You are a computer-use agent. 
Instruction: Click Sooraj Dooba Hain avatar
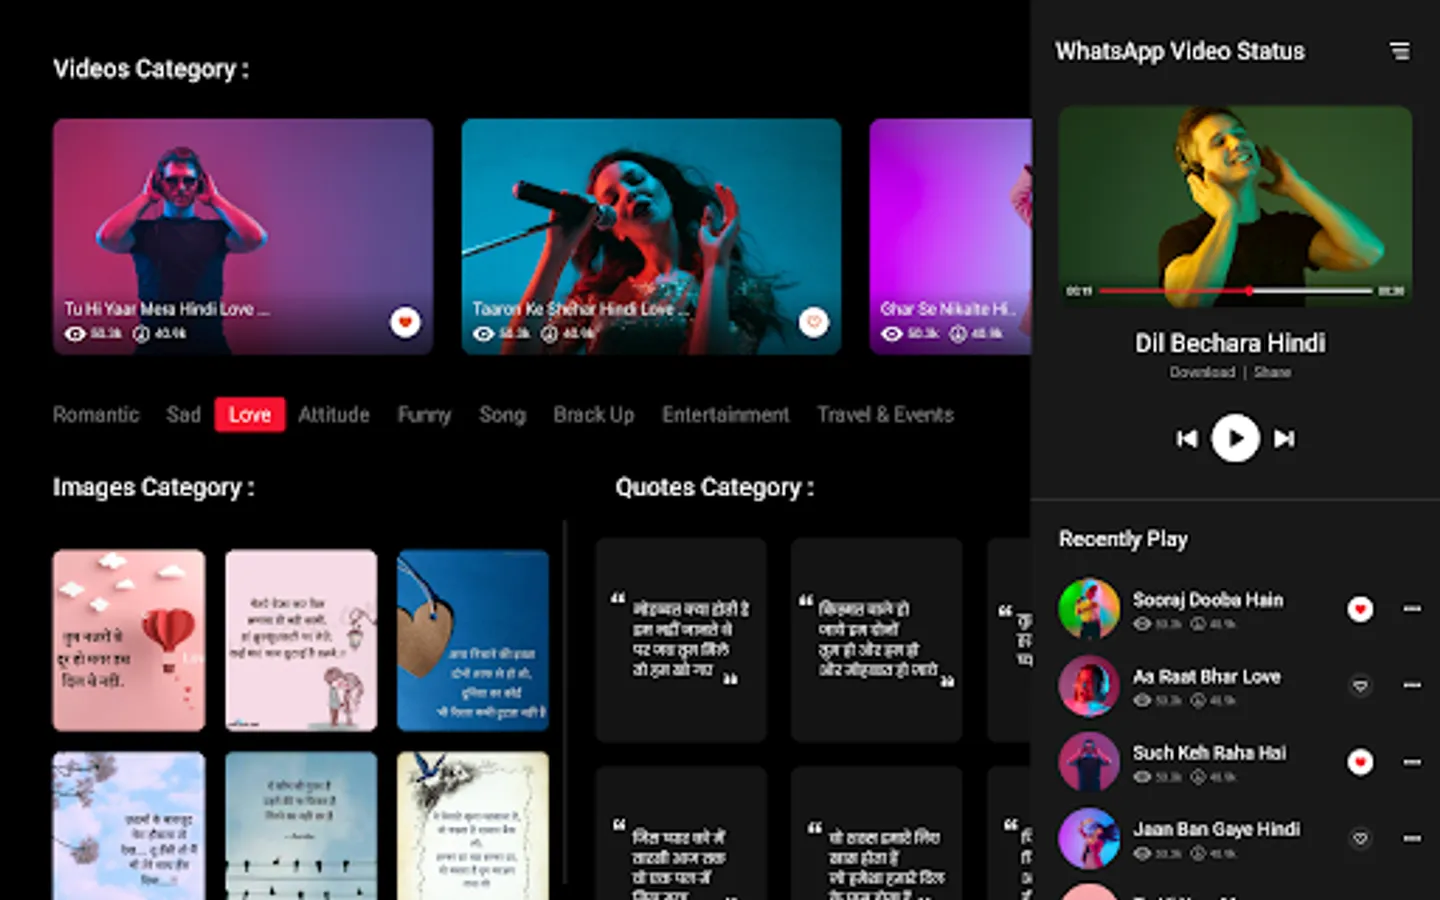point(1089,609)
